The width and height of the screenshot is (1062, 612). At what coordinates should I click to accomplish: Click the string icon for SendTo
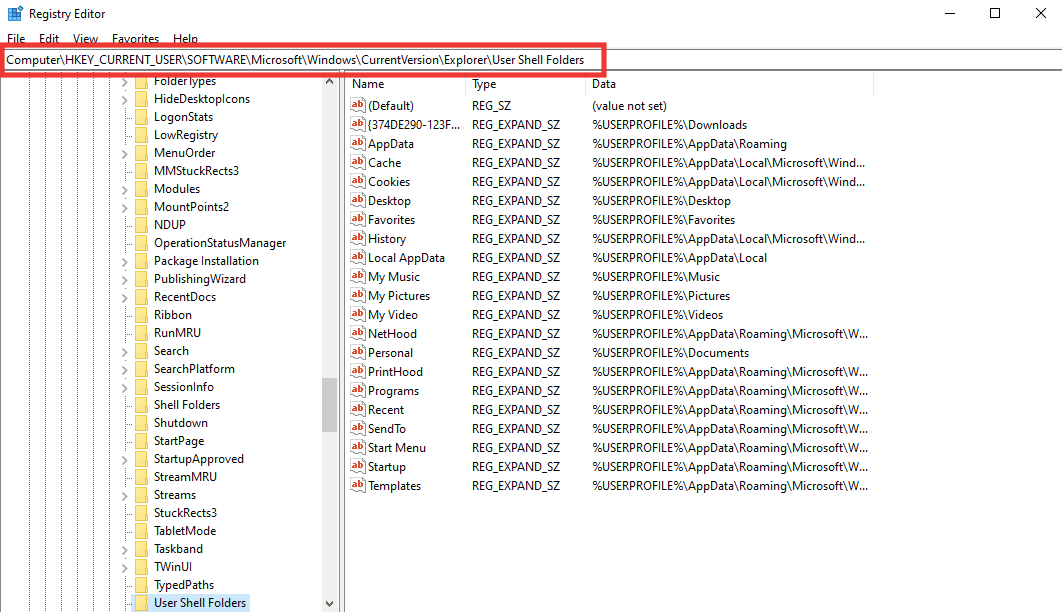[x=358, y=427]
